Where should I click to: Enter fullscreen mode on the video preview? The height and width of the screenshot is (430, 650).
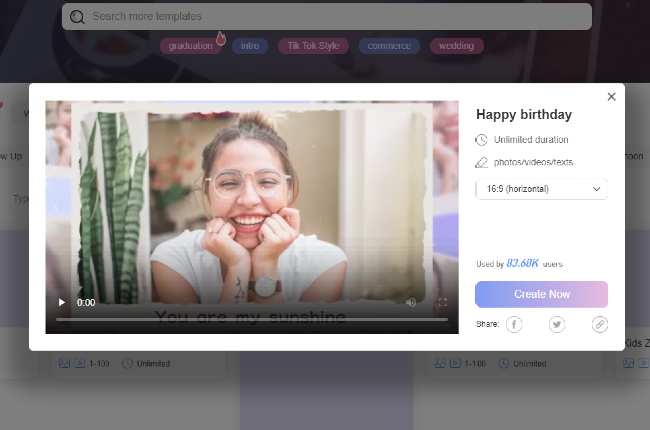pos(443,302)
